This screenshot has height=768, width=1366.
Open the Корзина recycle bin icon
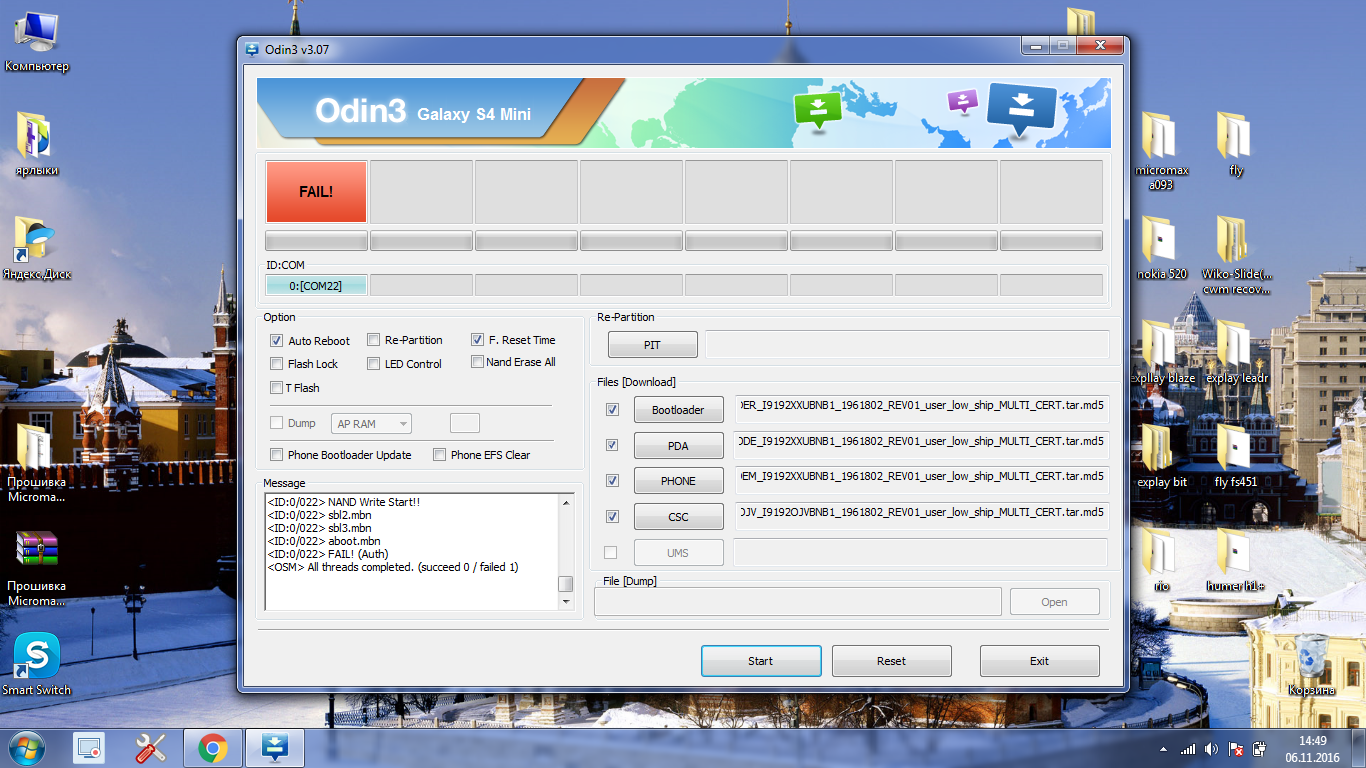(1311, 657)
